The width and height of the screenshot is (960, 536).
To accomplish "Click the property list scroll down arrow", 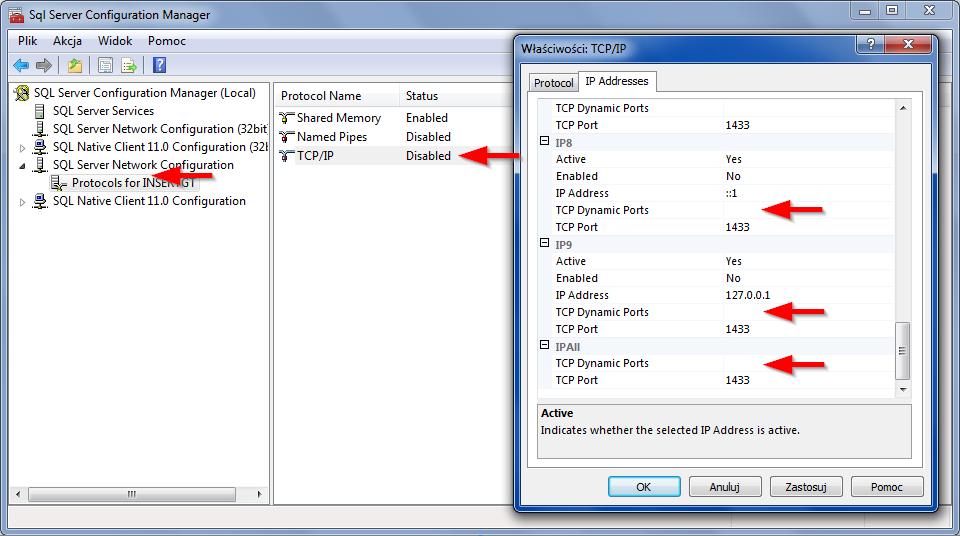I will [903, 390].
